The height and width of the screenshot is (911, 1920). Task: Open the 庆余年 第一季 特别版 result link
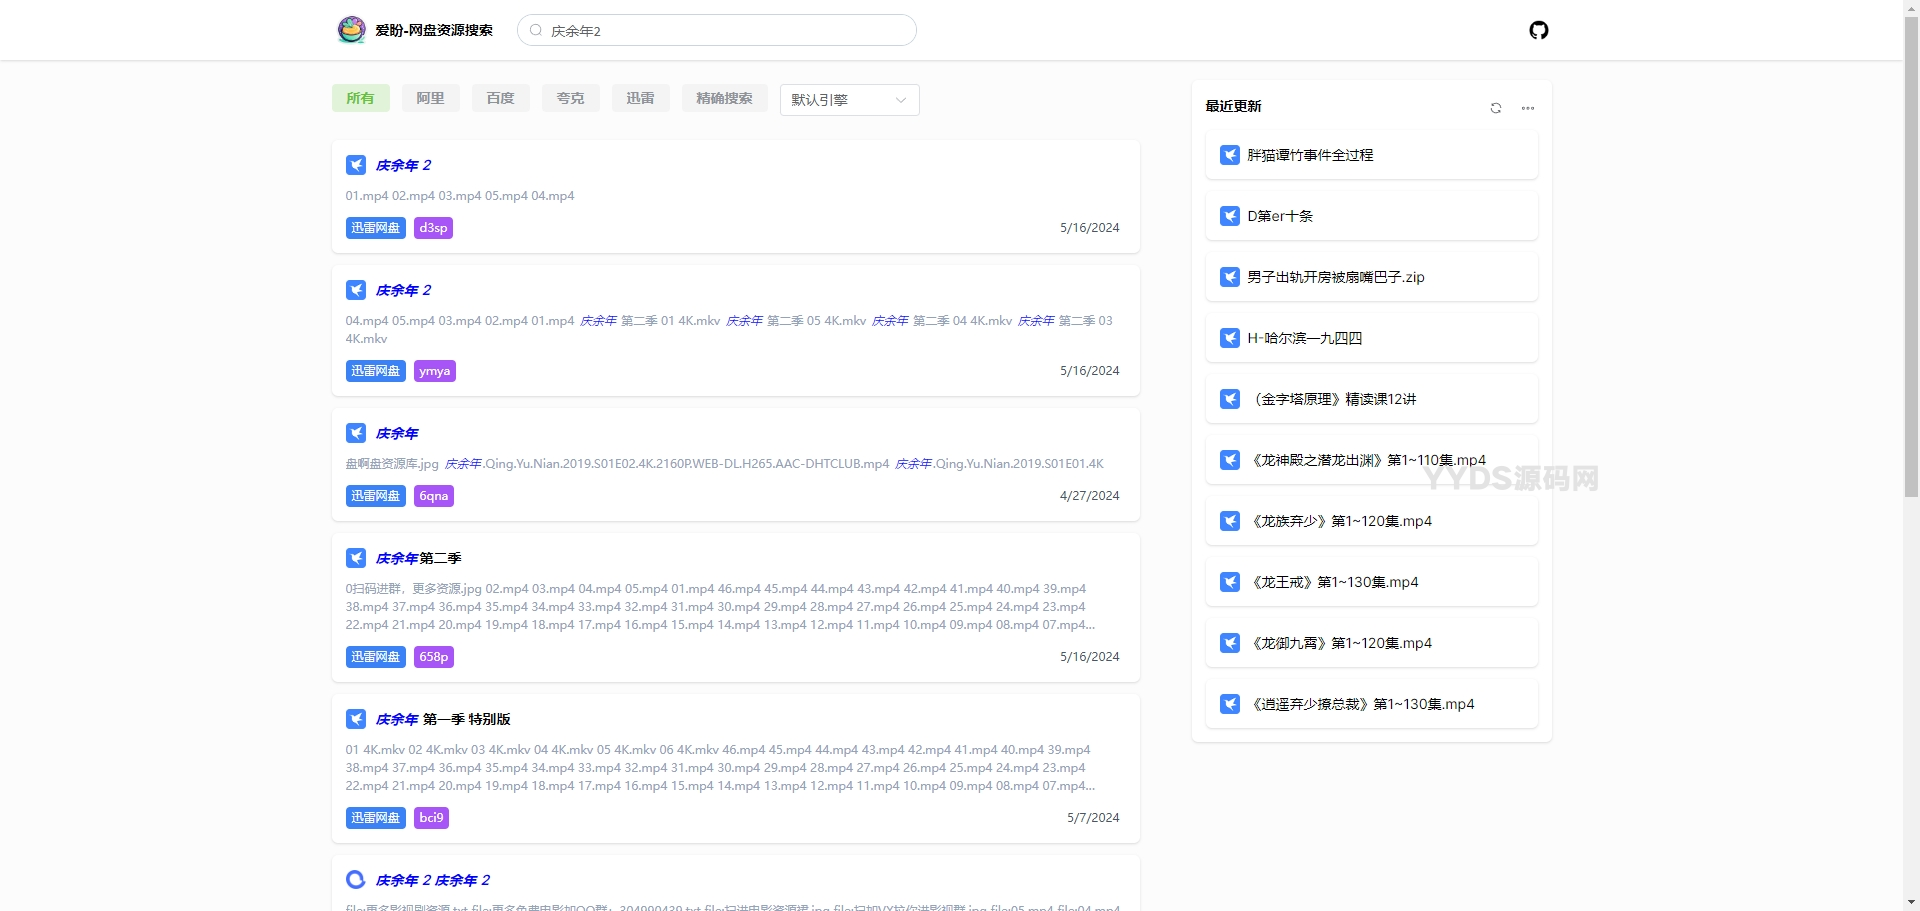[443, 719]
